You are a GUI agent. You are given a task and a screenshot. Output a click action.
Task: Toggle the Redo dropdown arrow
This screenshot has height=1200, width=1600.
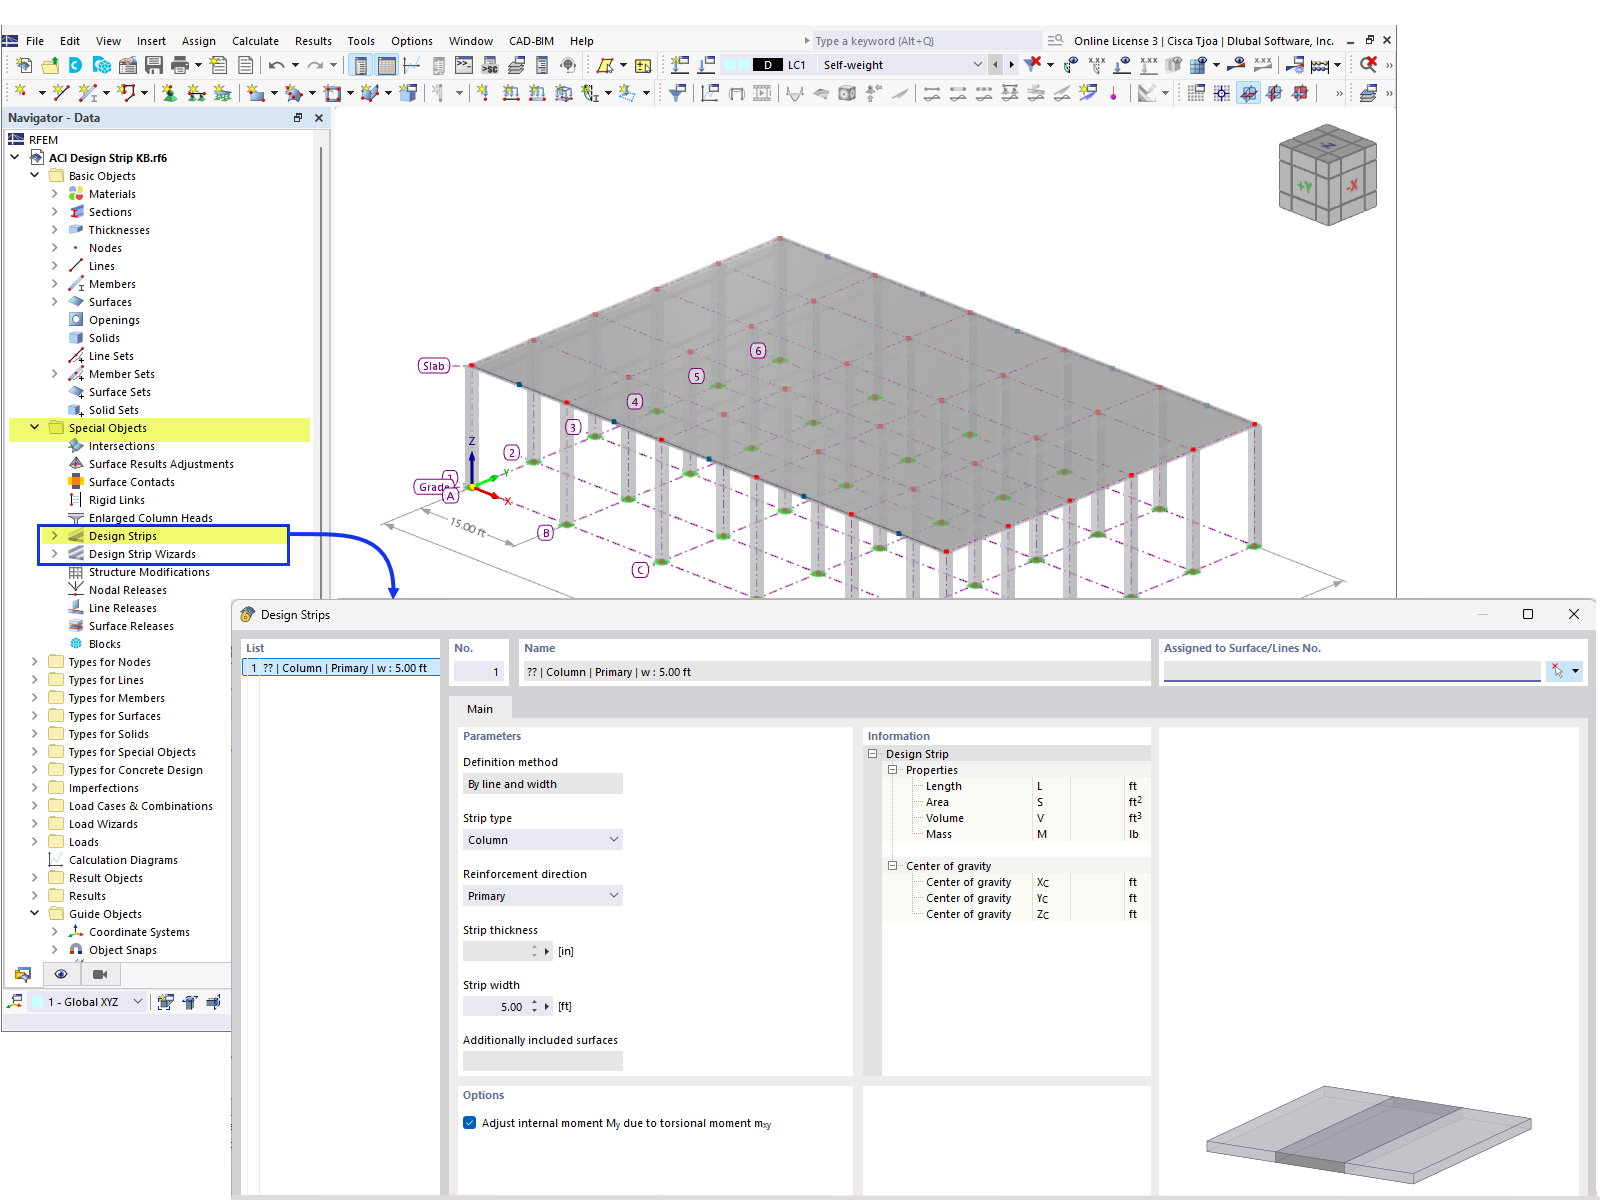coord(333,64)
